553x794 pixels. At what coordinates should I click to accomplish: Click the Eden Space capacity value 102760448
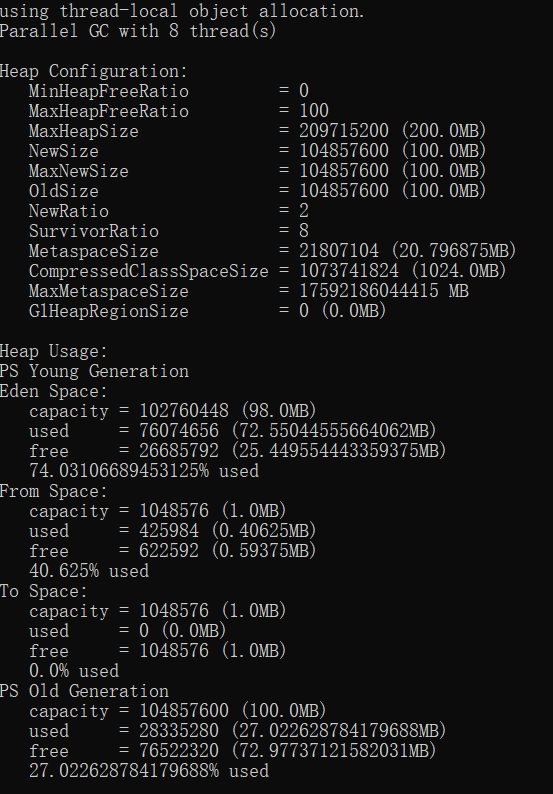tap(184, 411)
